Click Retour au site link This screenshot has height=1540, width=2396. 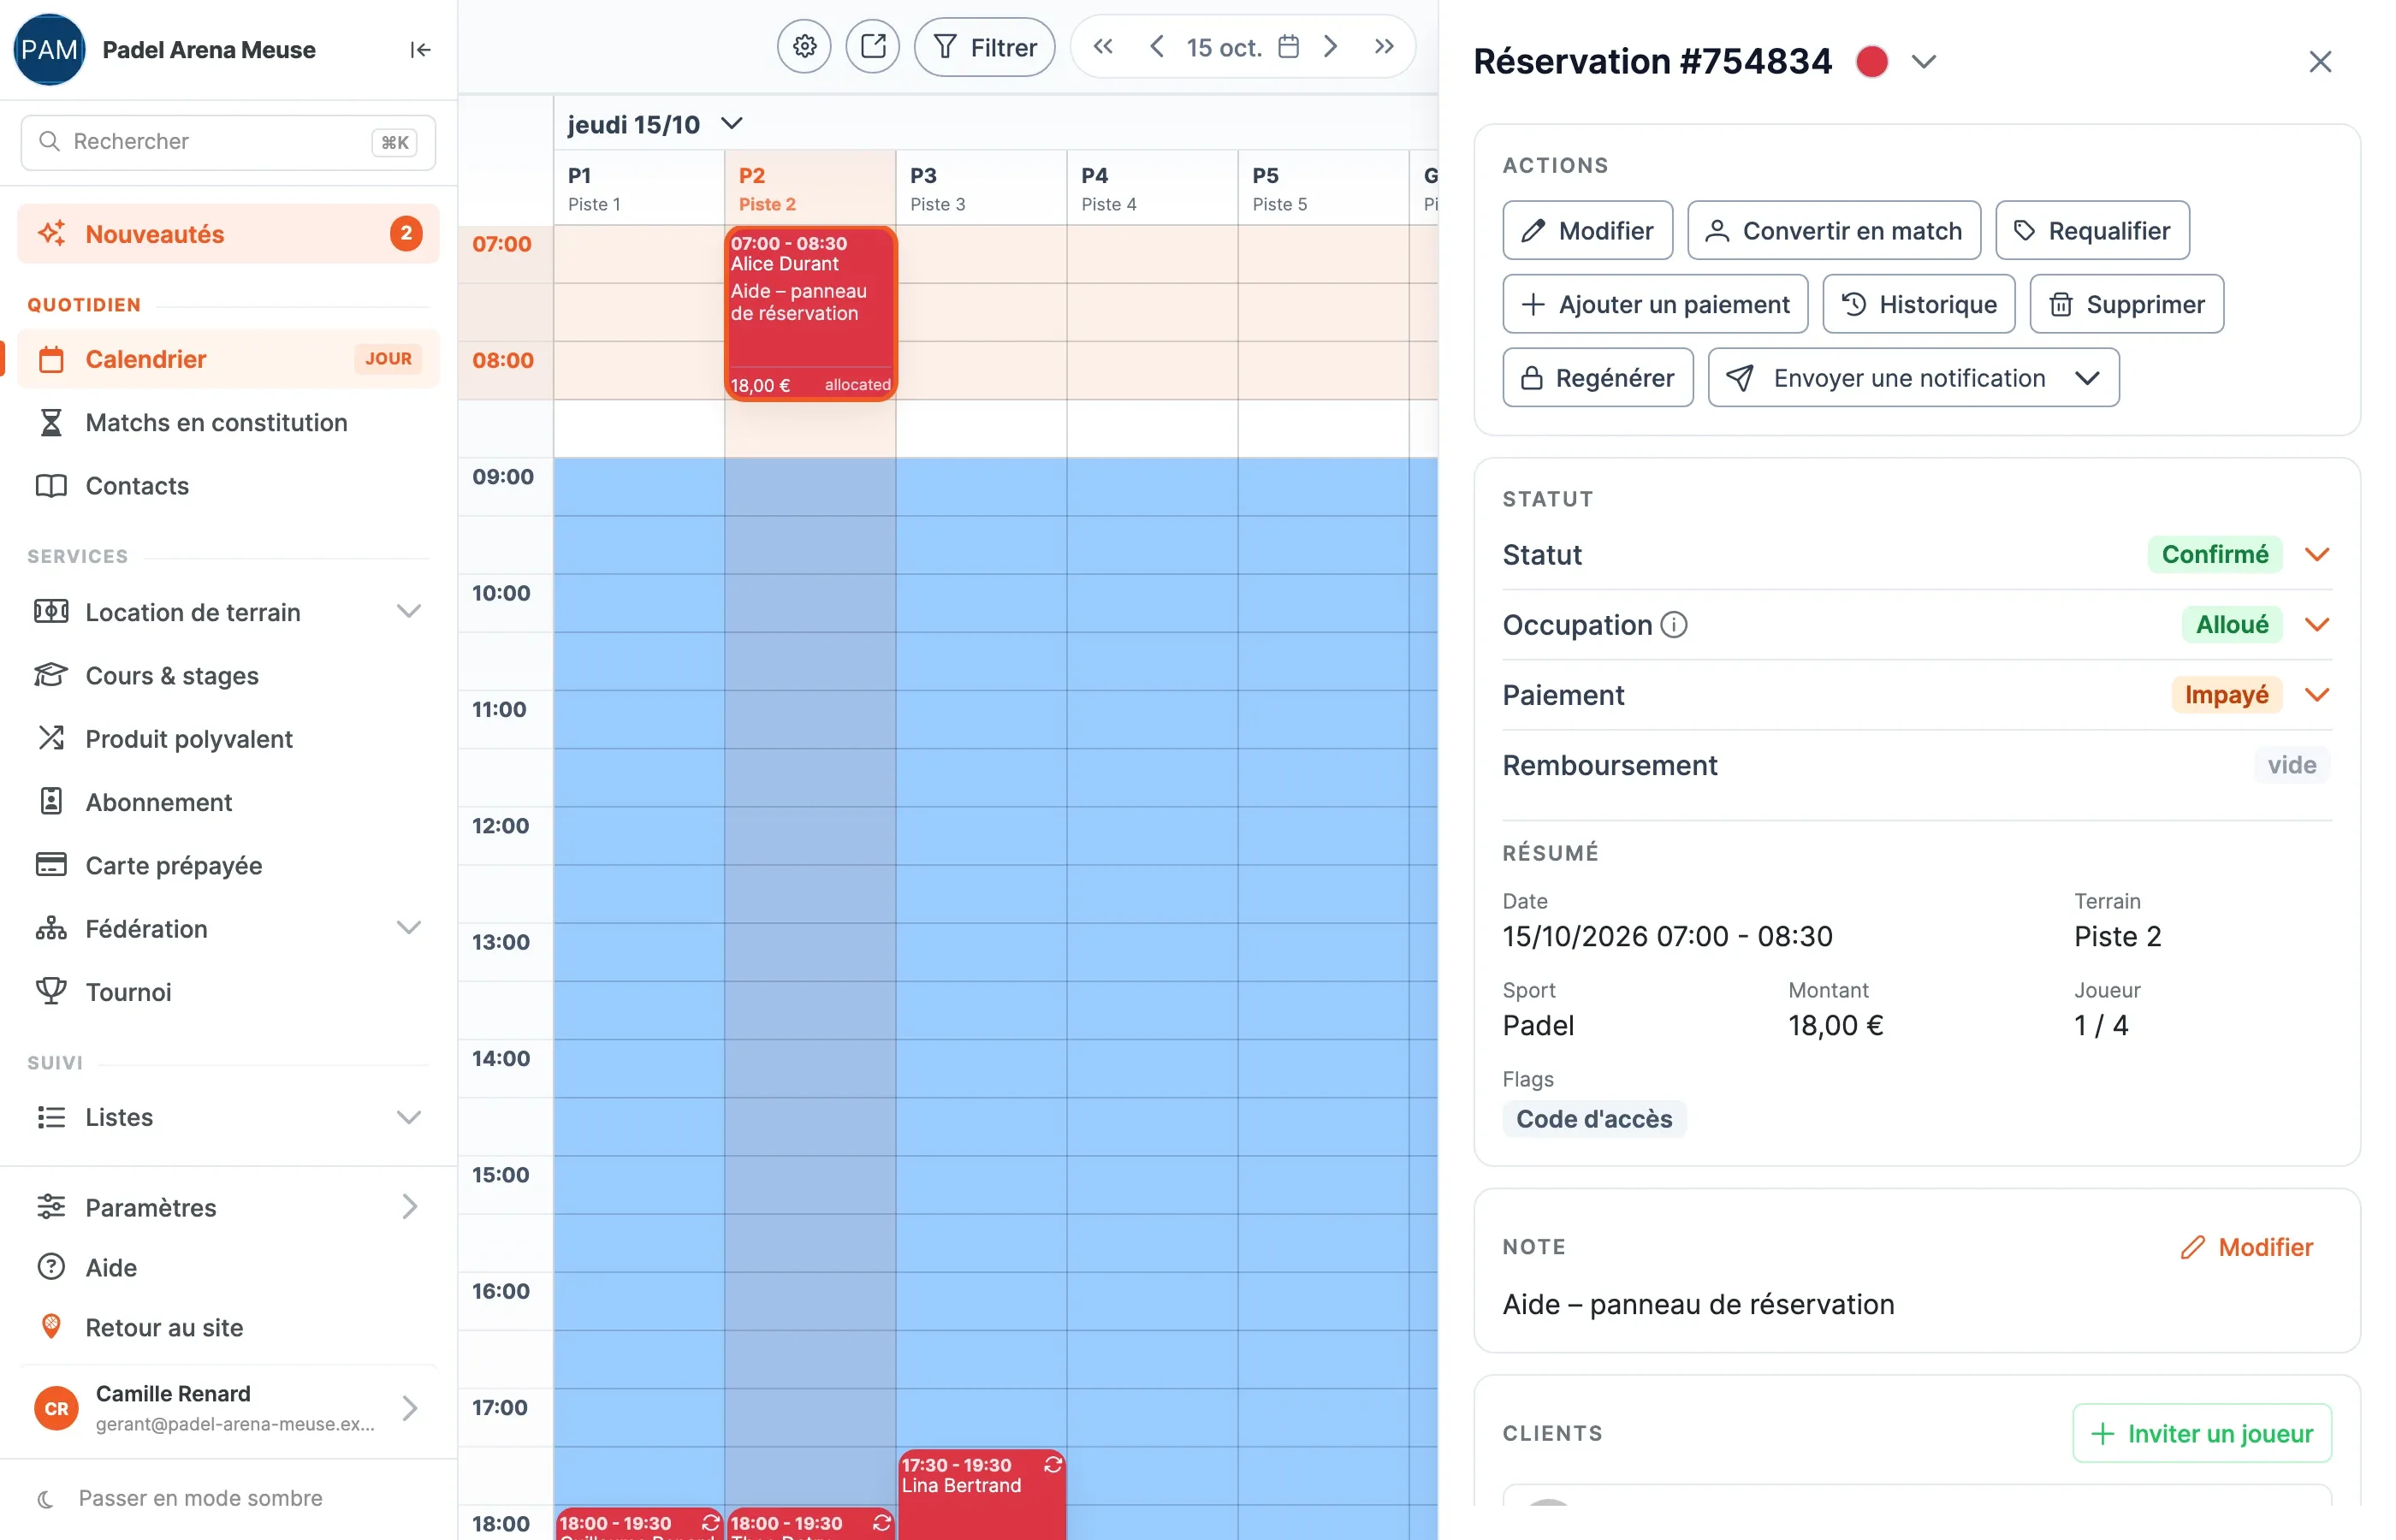tap(228, 1327)
